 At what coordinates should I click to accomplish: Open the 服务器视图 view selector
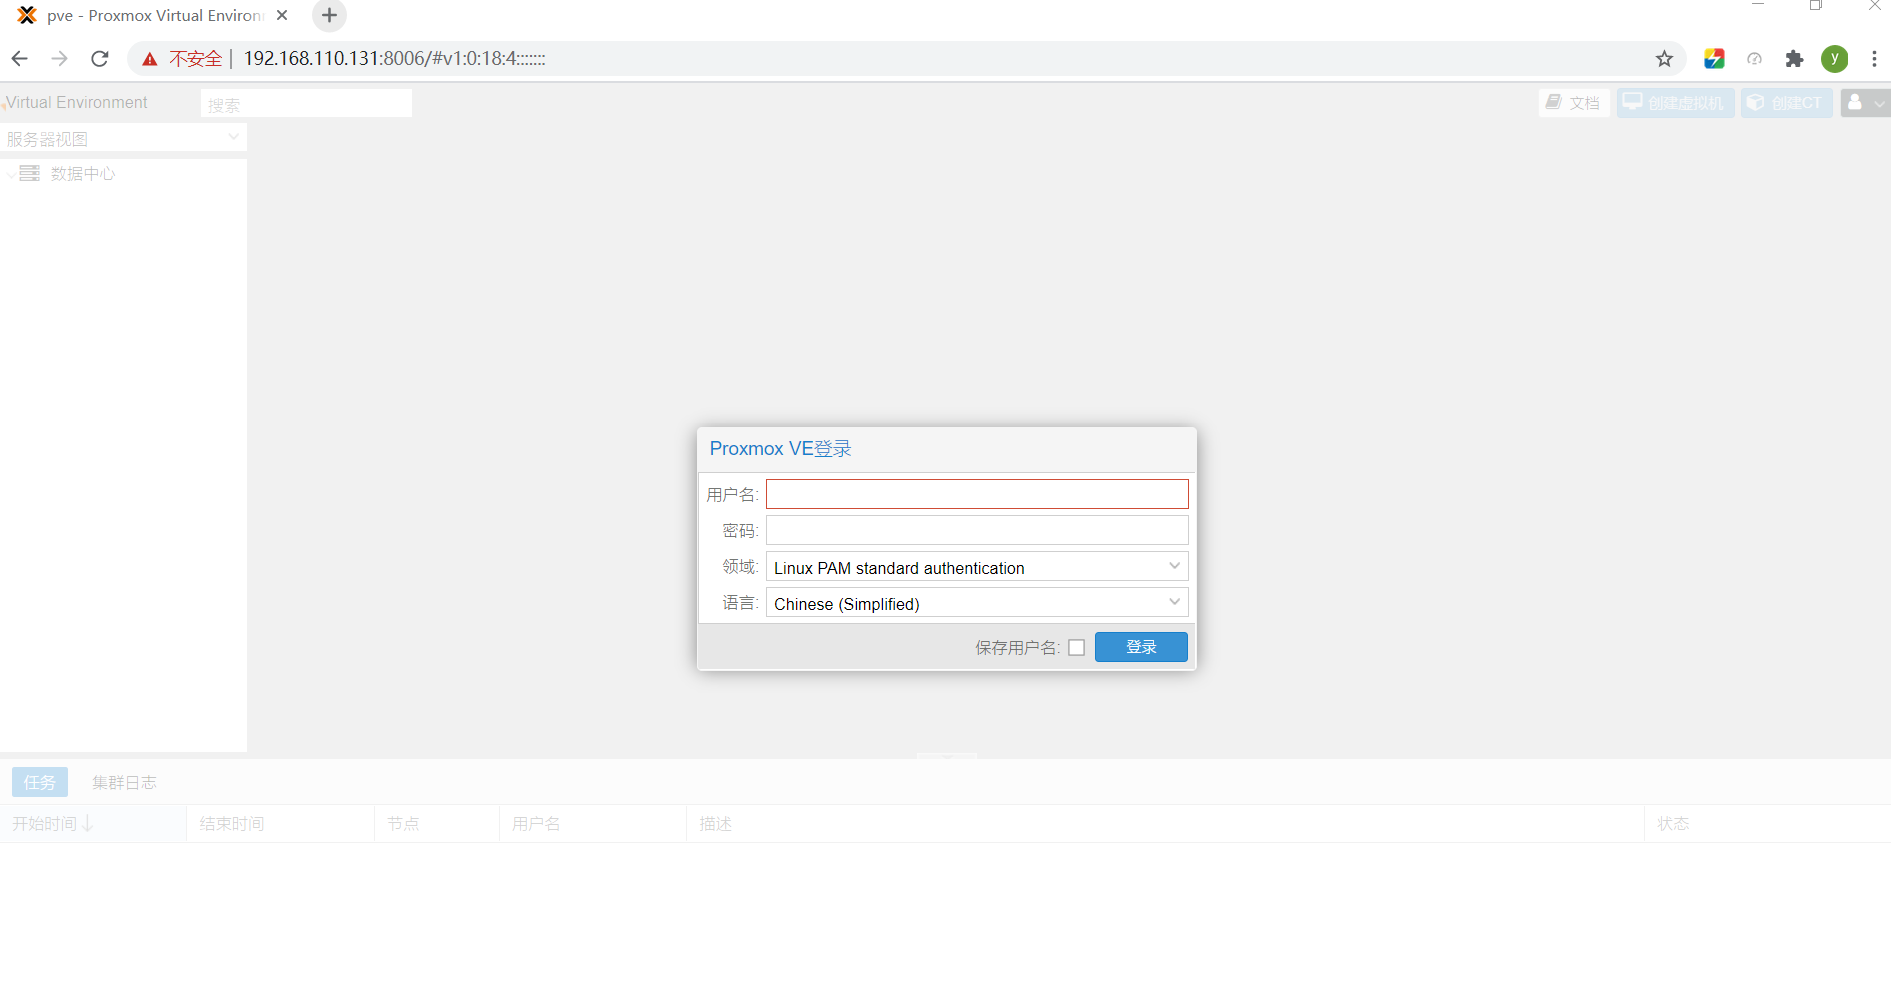coord(123,139)
